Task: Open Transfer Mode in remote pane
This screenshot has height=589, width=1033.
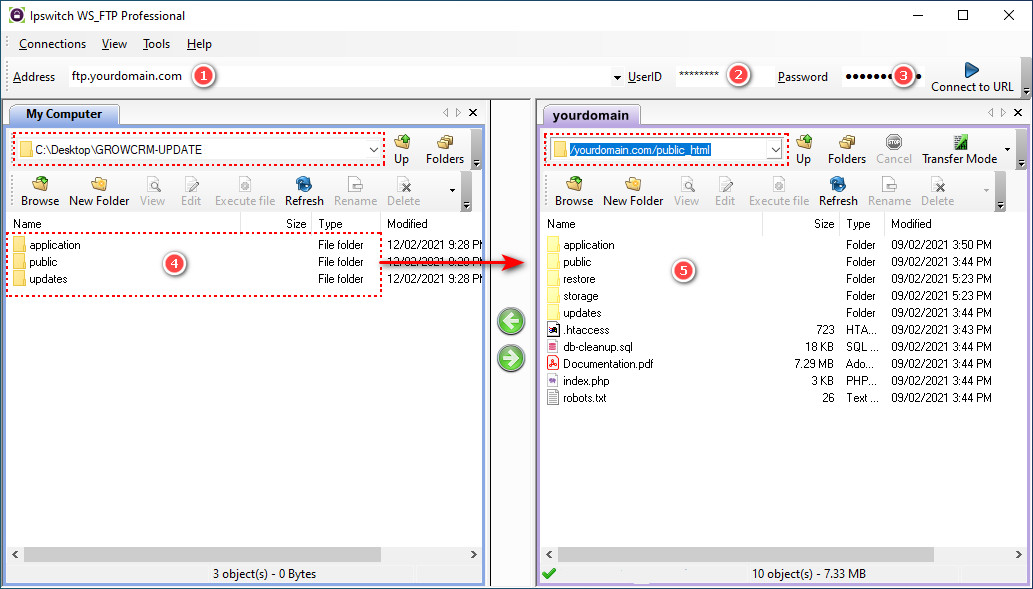Action: (x=959, y=150)
